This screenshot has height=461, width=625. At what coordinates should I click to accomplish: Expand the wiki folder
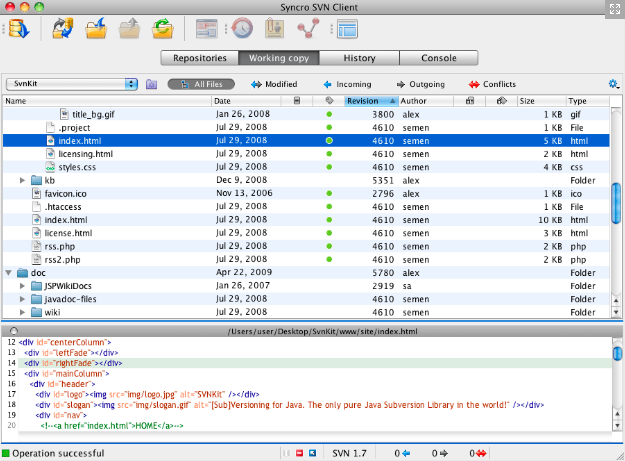(23, 312)
